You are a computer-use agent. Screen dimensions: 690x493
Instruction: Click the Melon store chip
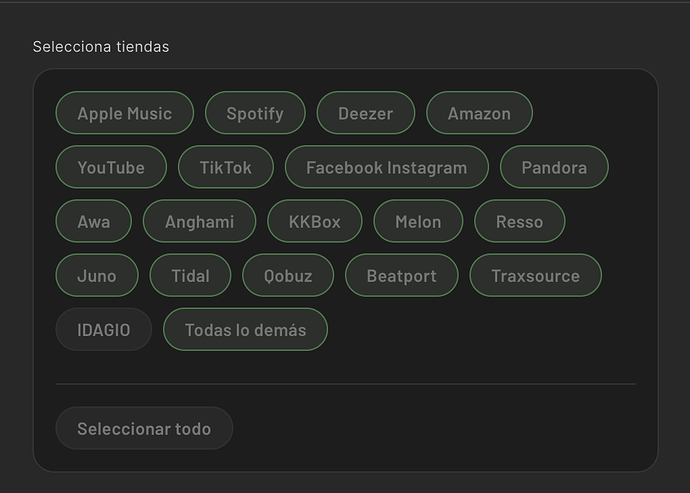click(x=418, y=221)
